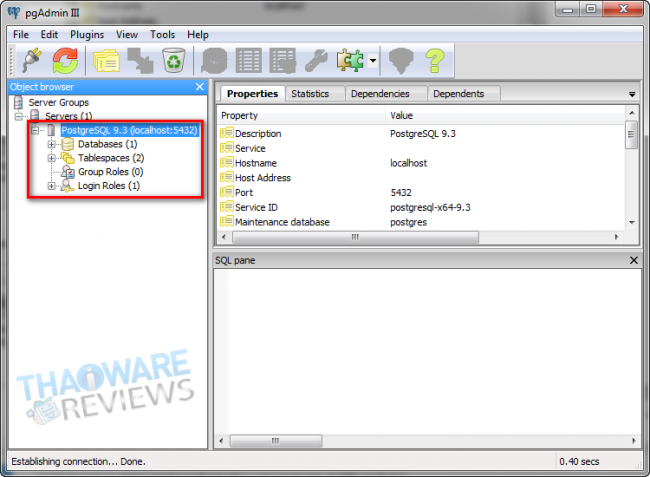Select Server Groups in the tree

[x=58, y=102]
